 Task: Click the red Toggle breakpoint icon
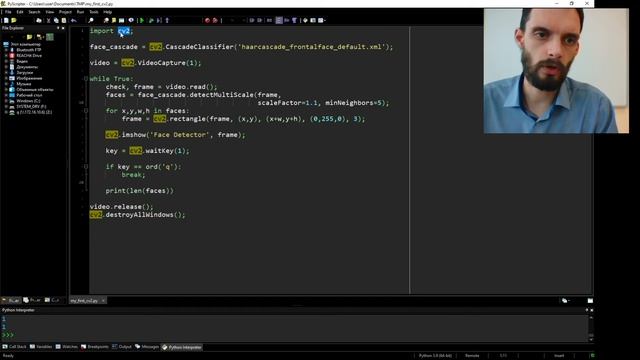(207, 20)
